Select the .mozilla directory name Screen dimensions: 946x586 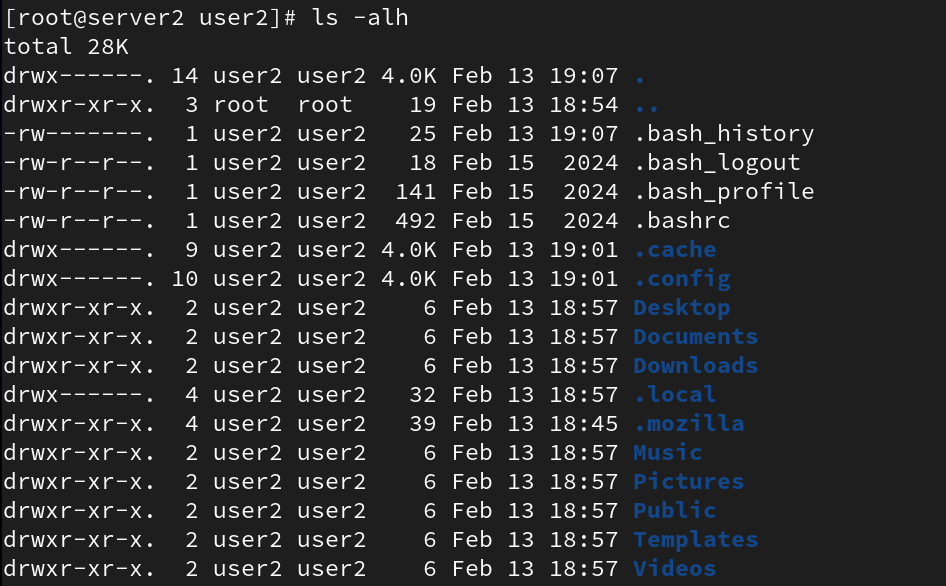689,423
